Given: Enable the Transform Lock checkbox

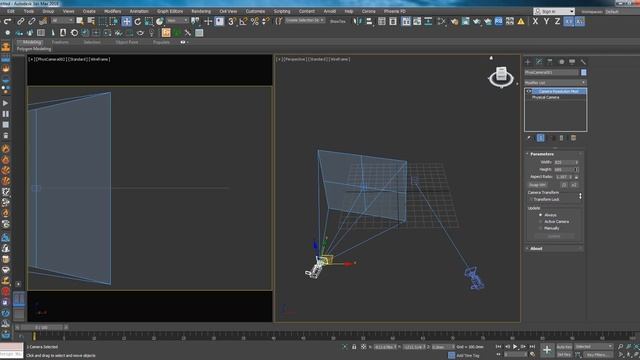Looking at the screenshot, I should 531,199.
